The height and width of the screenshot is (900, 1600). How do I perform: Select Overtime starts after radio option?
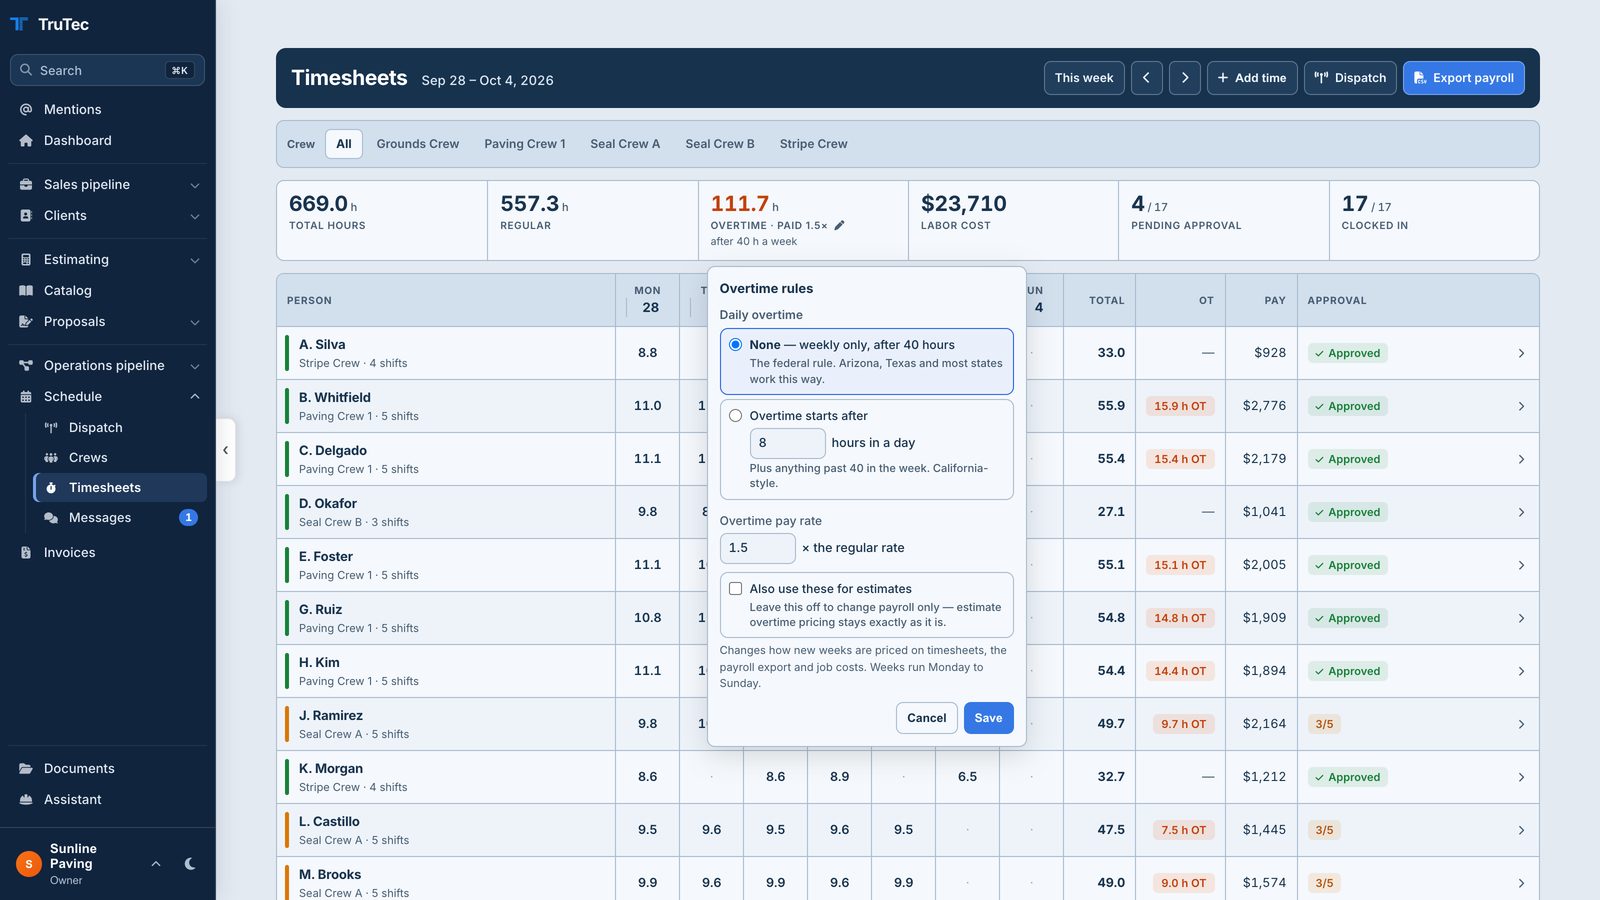[736, 415]
